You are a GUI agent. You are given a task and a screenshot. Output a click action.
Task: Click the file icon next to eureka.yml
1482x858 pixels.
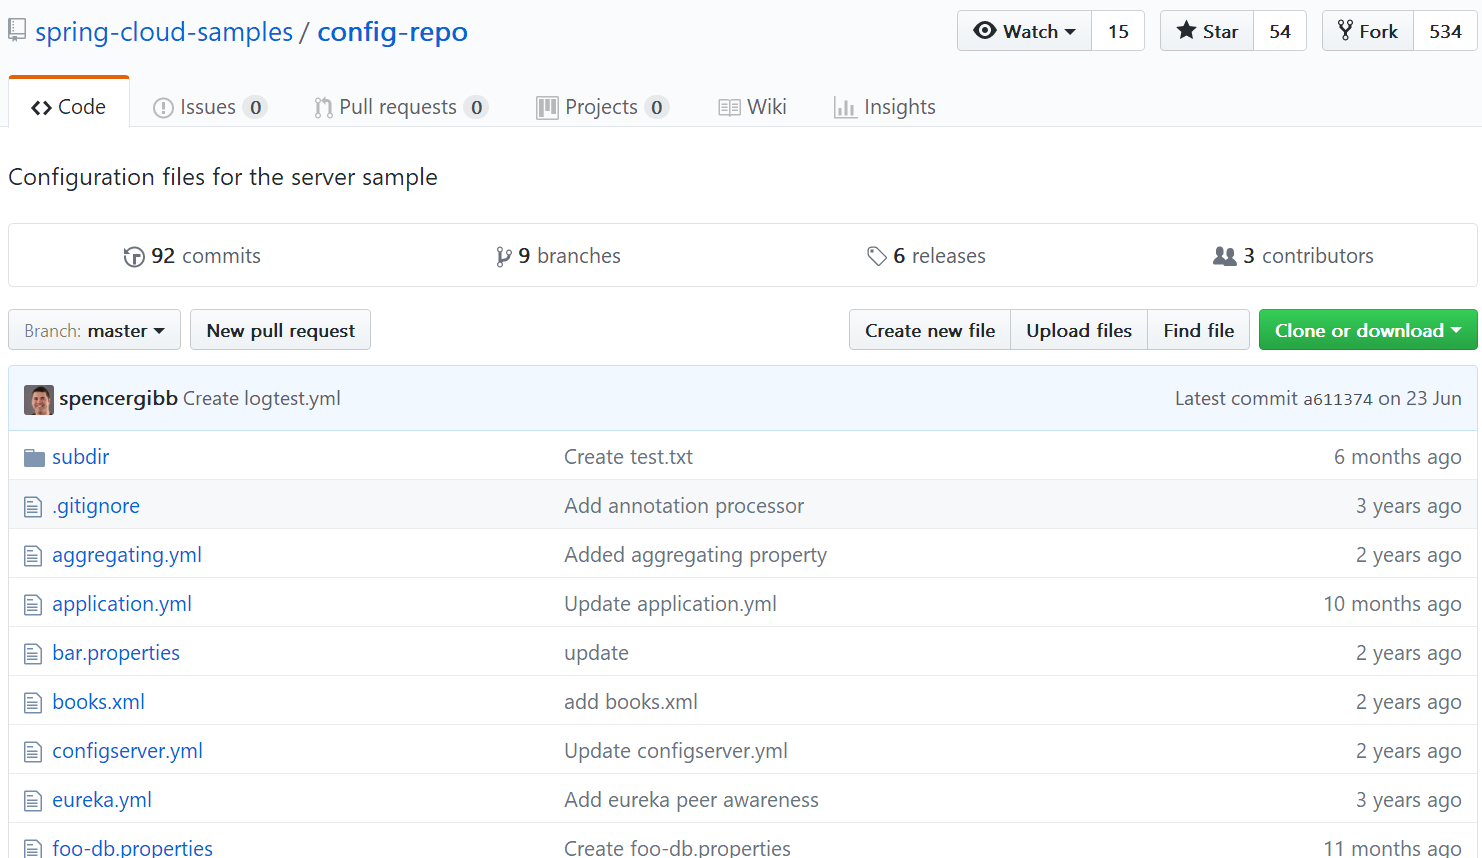33,801
